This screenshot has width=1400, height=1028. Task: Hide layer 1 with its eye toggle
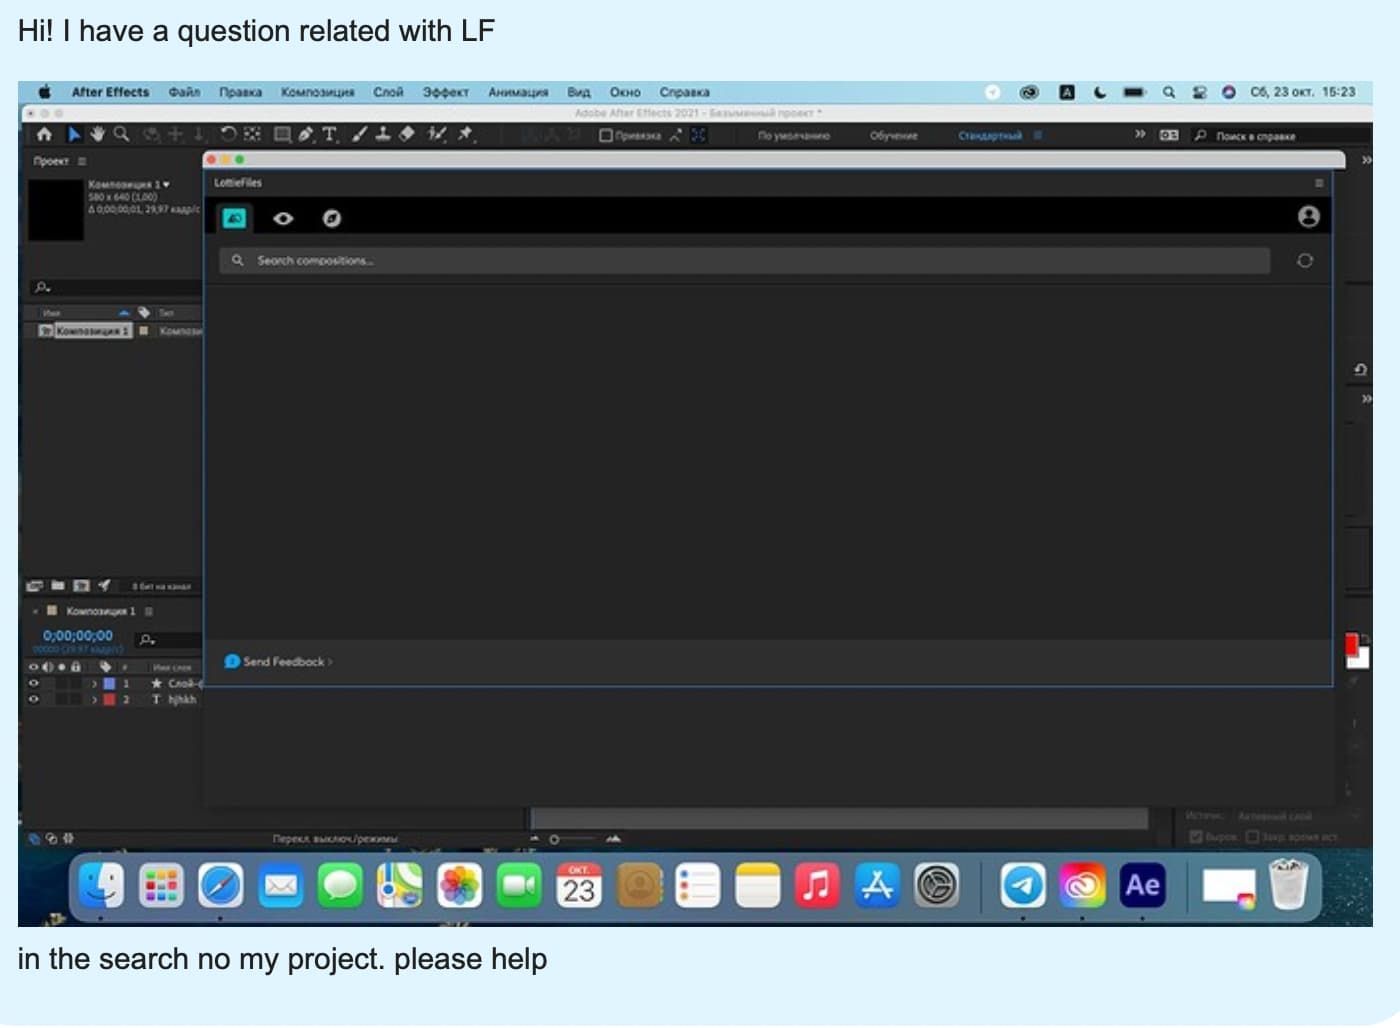click(x=33, y=684)
